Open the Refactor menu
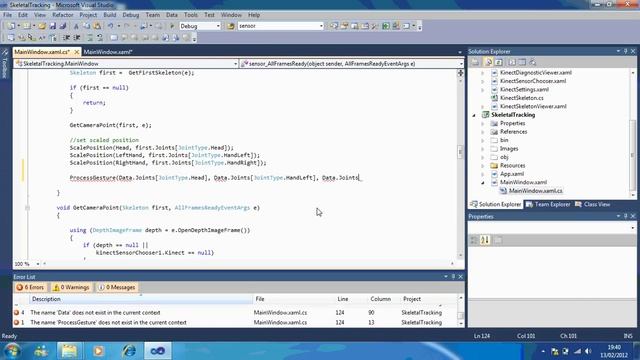 pyautogui.click(x=62, y=15)
